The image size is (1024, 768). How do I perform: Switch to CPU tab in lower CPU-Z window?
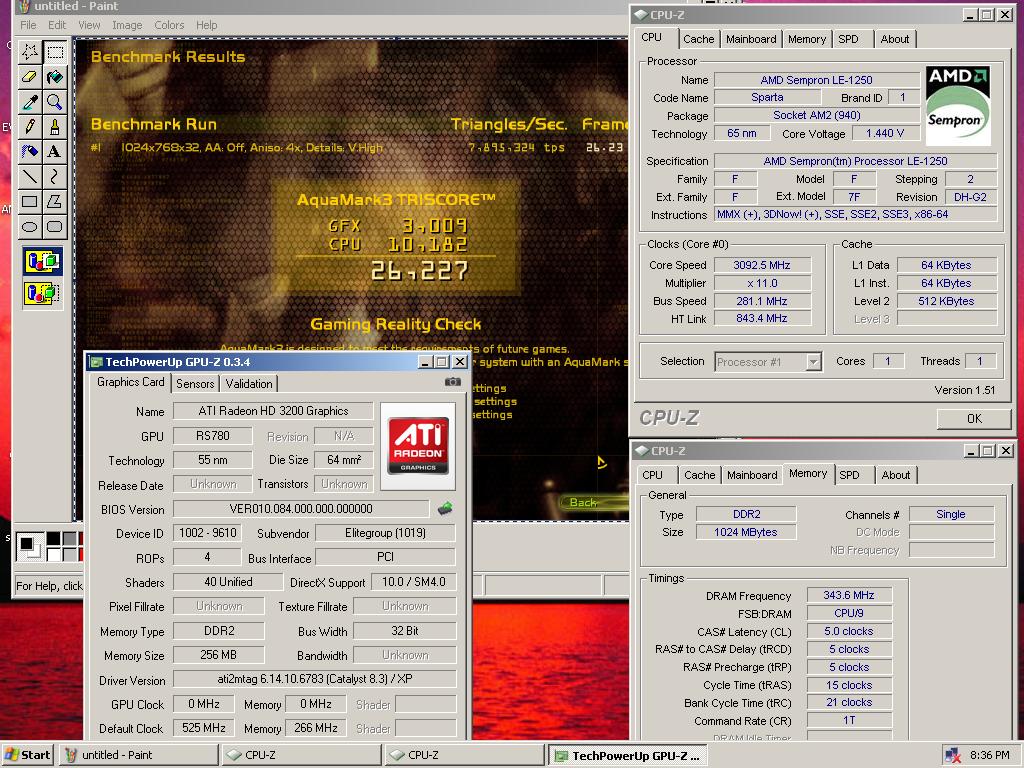click(652, 475)
